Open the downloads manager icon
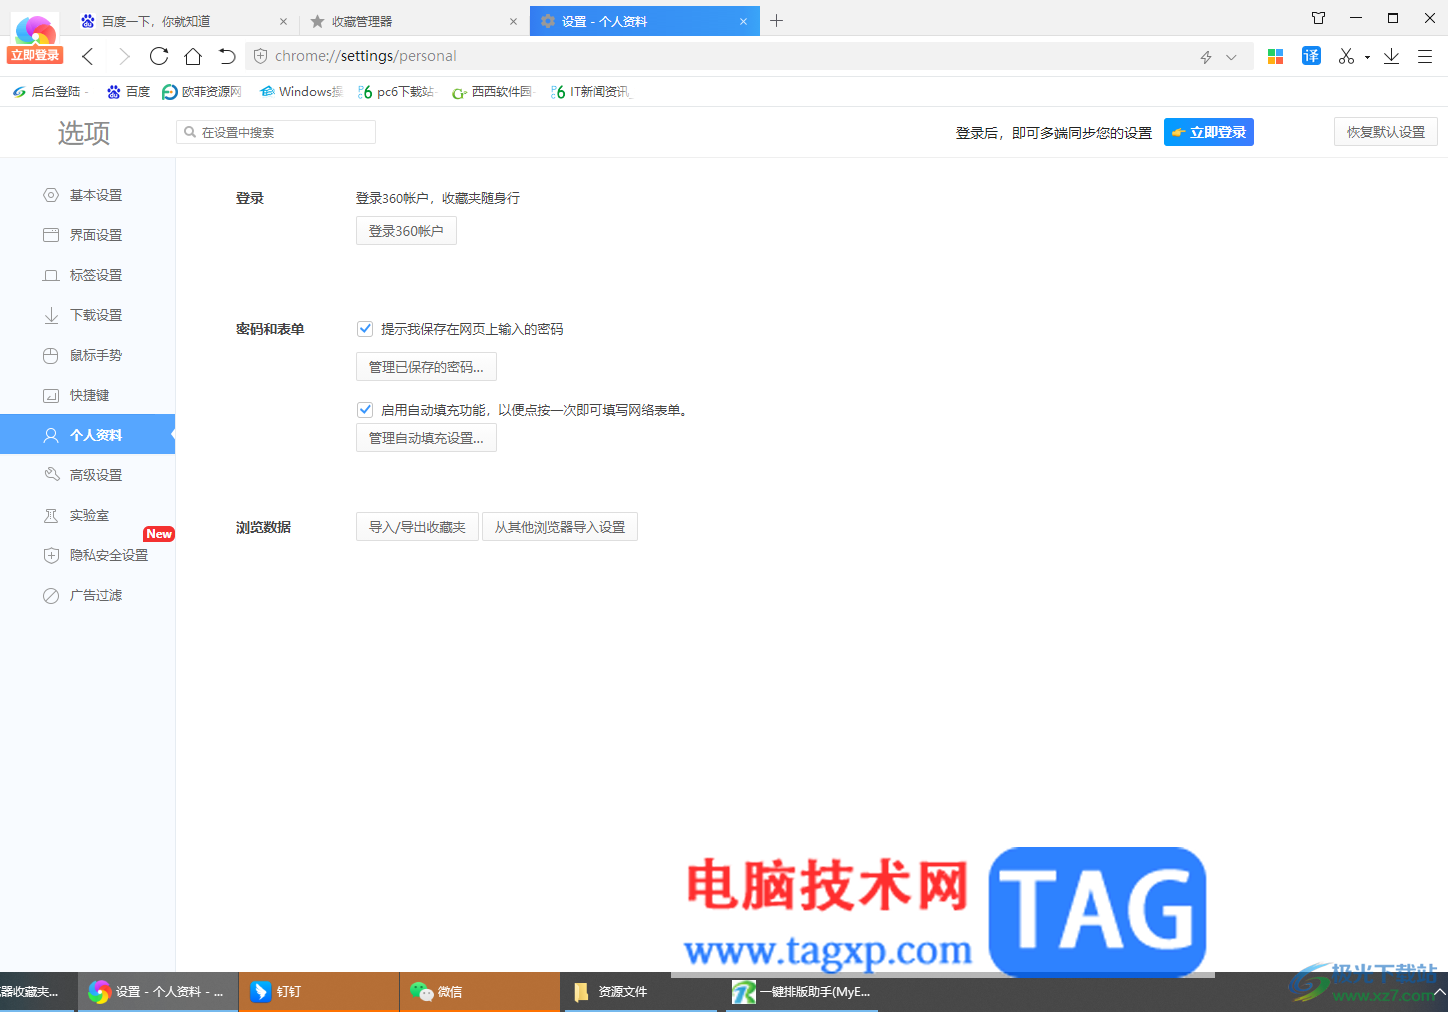1448x1012 pixels. click(1391, 56)
